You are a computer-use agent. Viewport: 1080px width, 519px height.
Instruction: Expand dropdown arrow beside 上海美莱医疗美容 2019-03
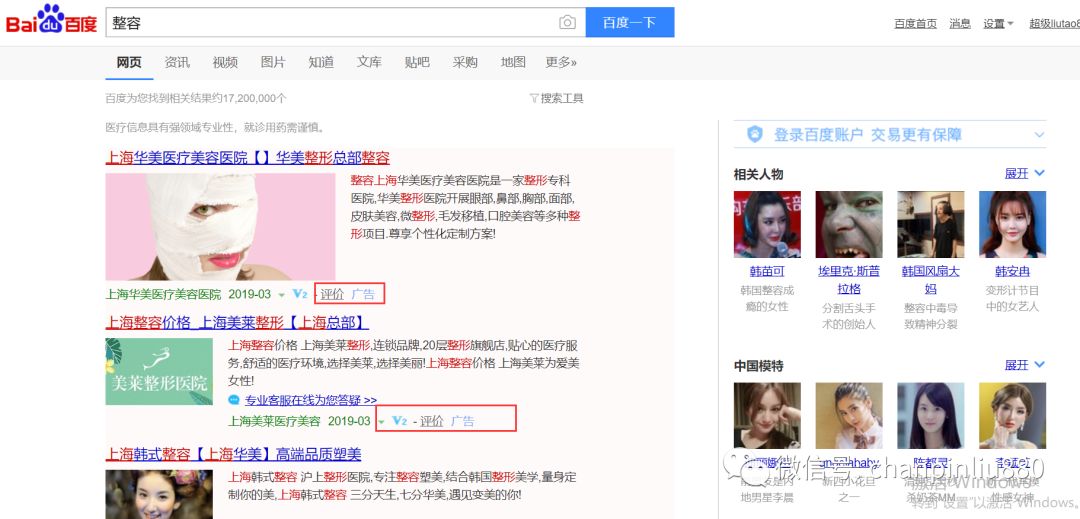tap(381, 422)
